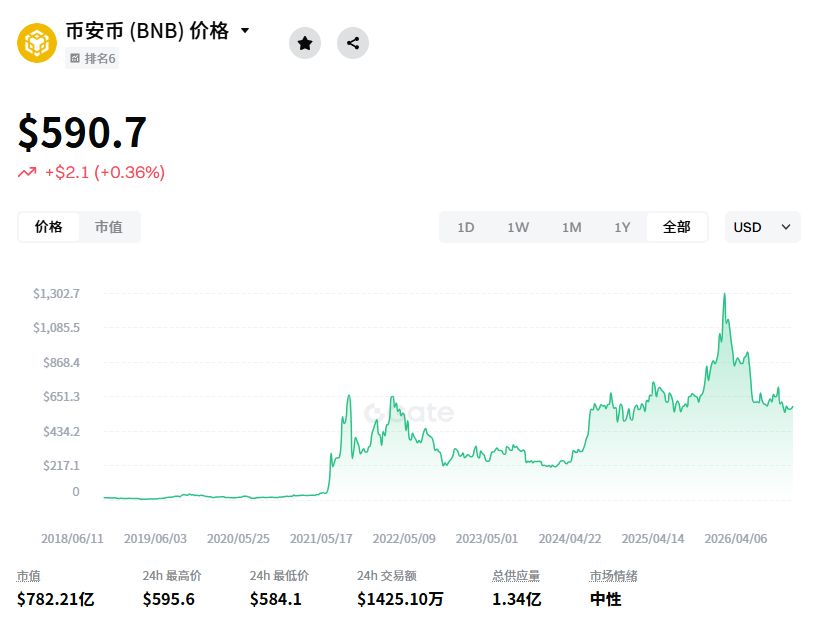
Task: Click the $584.1 24h low value
Action: (x=276, y=599)
